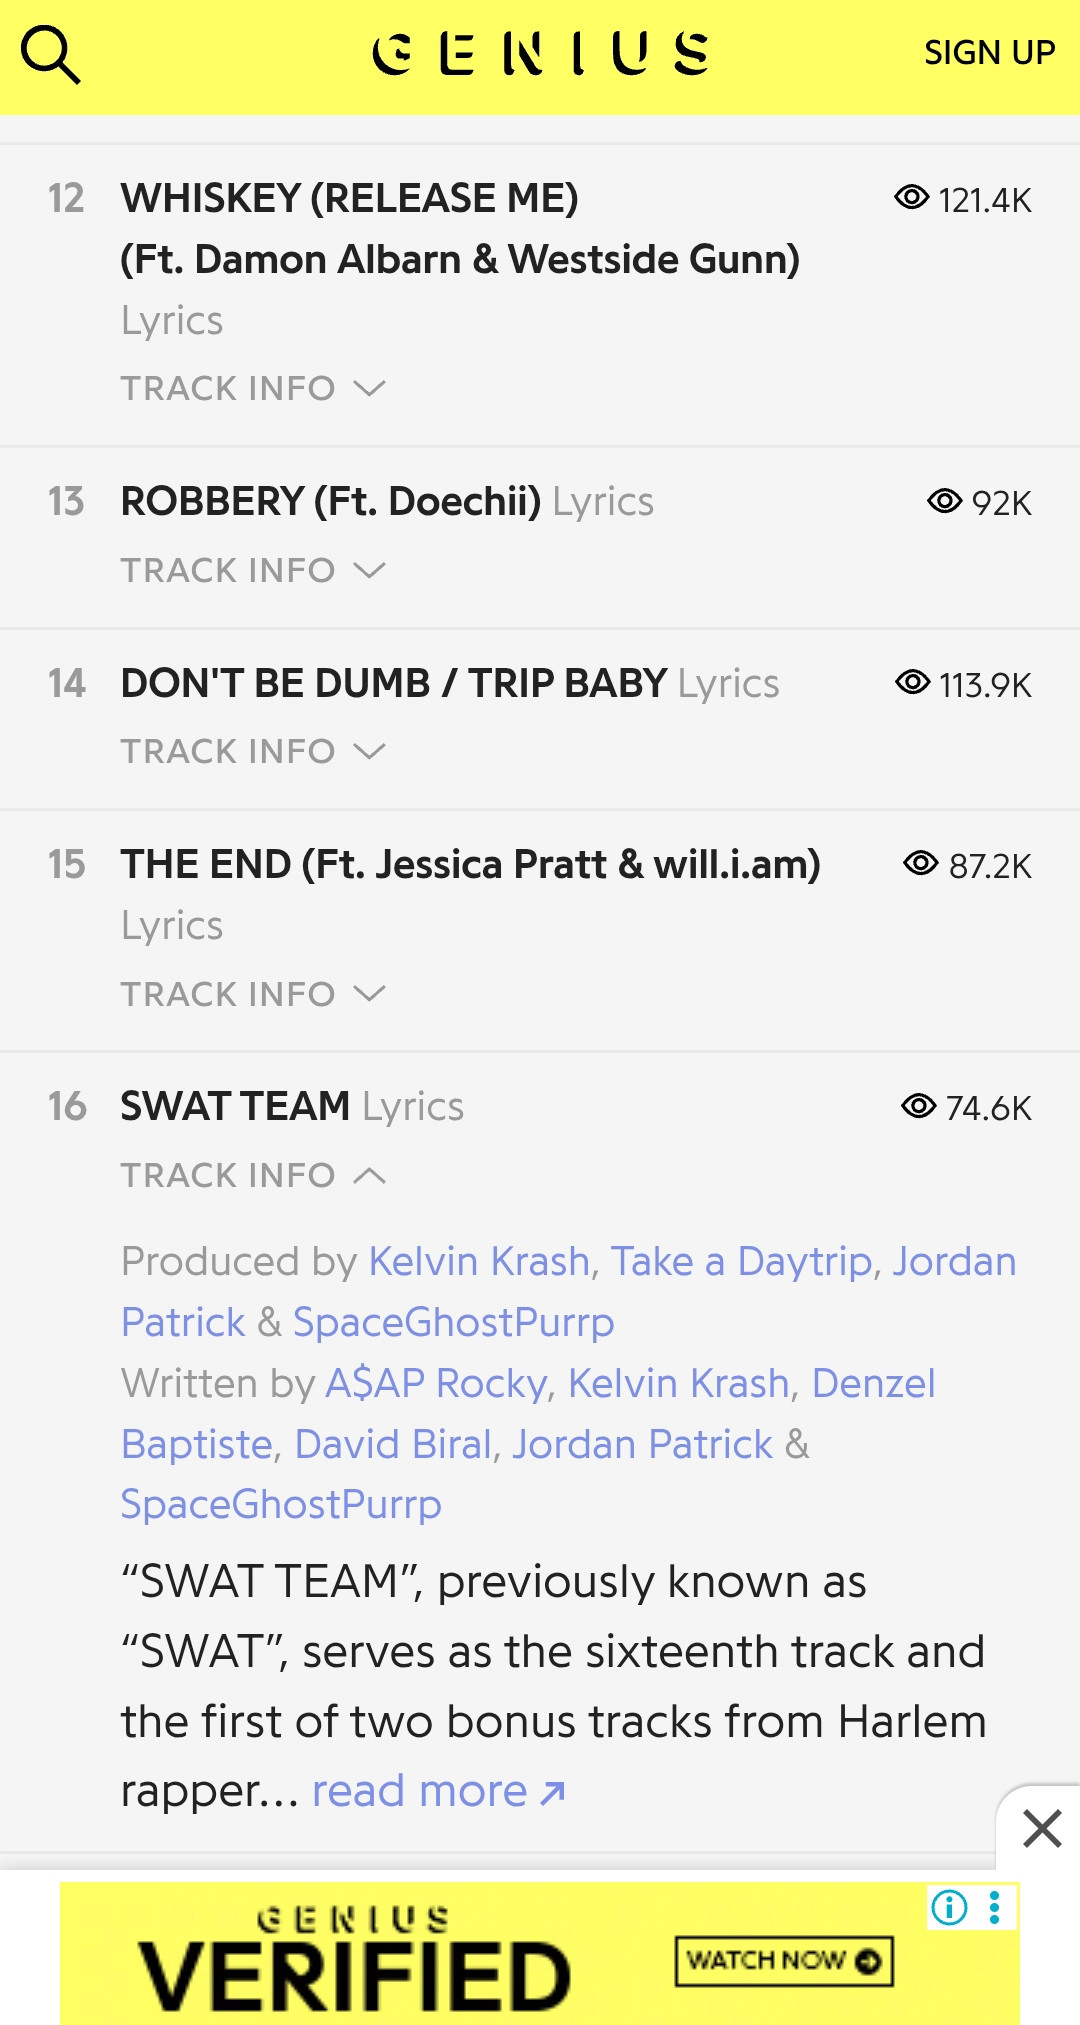Click views eye icon for WHISKEY track
The image size is (1080, 2025).
click(911, 198)
